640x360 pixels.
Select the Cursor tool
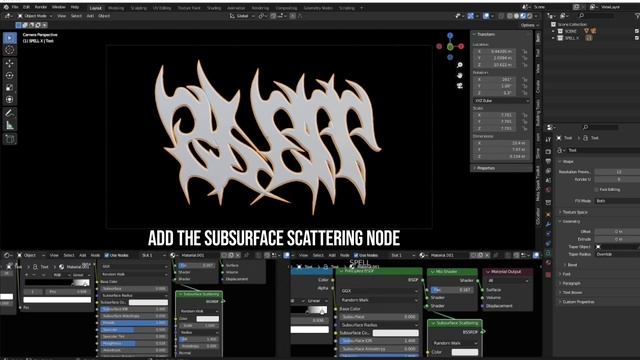10,50
